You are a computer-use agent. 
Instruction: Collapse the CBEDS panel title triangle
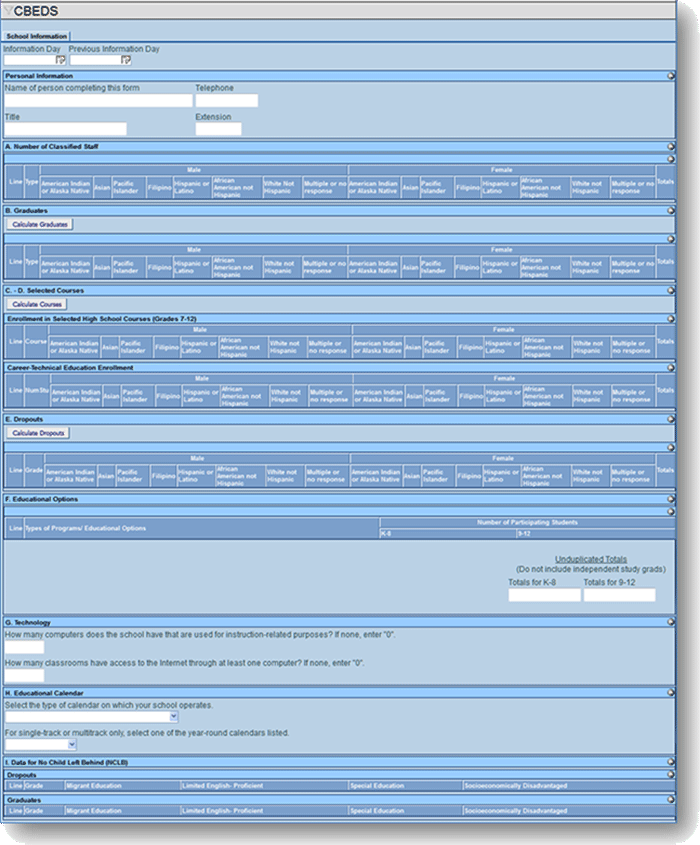[x=8, y=11]
